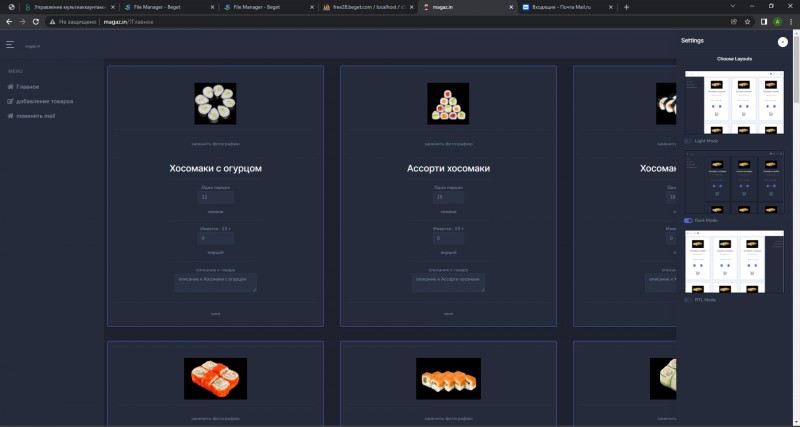Click the home icon beside поменять mail
Viewport: 800px width, 427px height.
(10, 116)
